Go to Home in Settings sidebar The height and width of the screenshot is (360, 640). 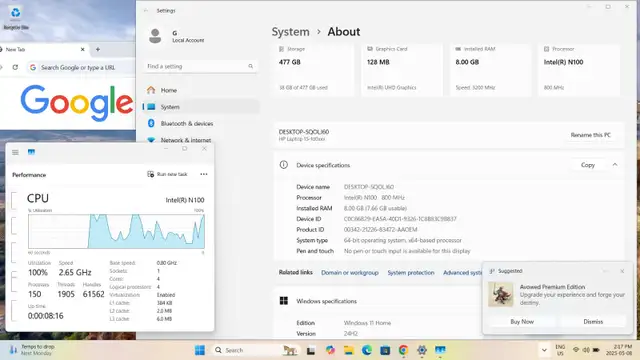168,90
